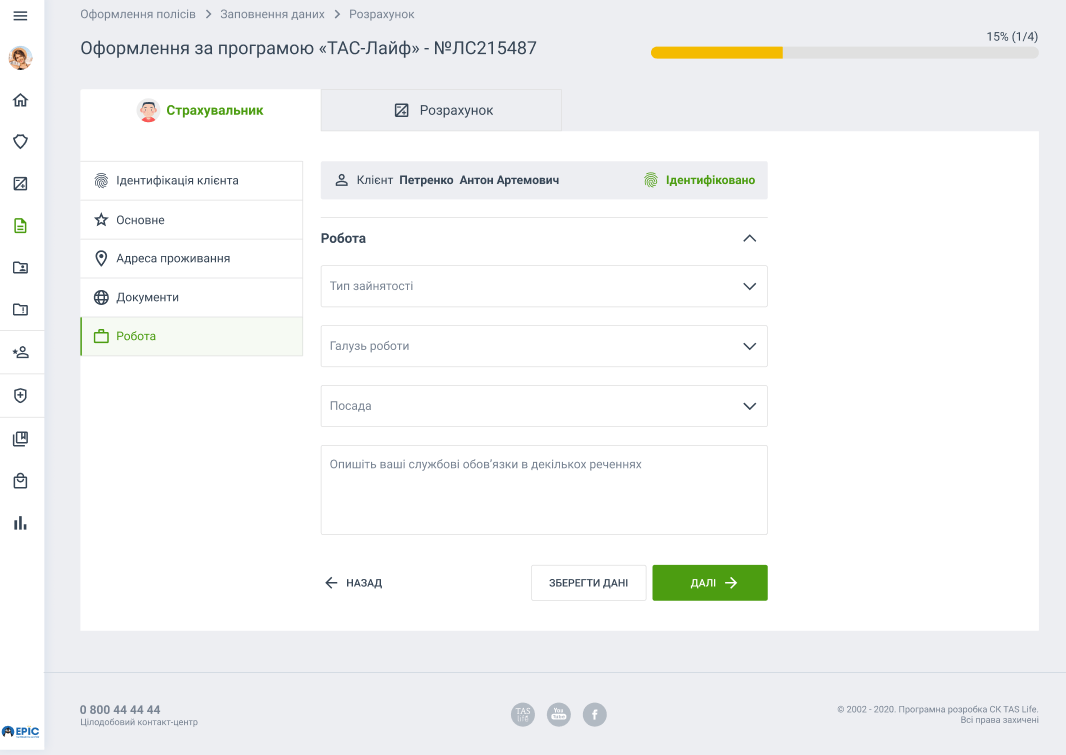This screenshot has height=755, width=1066.
Task: Expand the Тип зайнятості dropdown
Action: point(544,286)
